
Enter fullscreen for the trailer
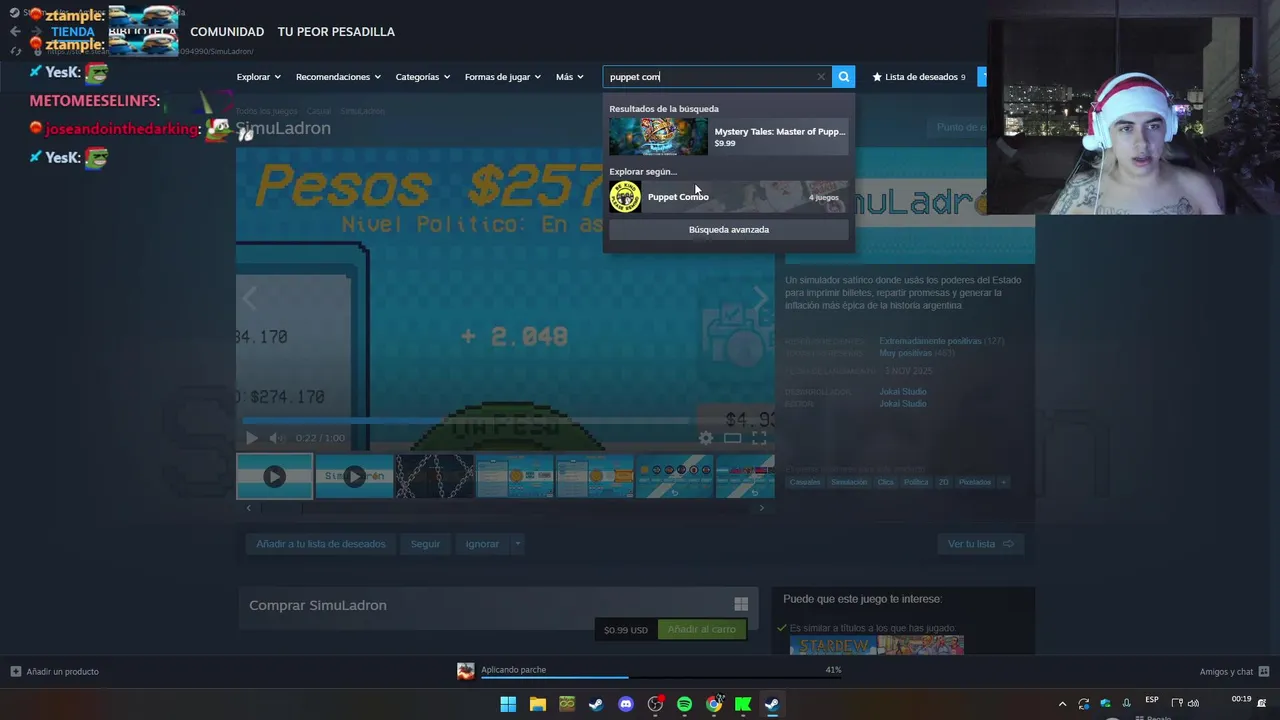point(759,438)
